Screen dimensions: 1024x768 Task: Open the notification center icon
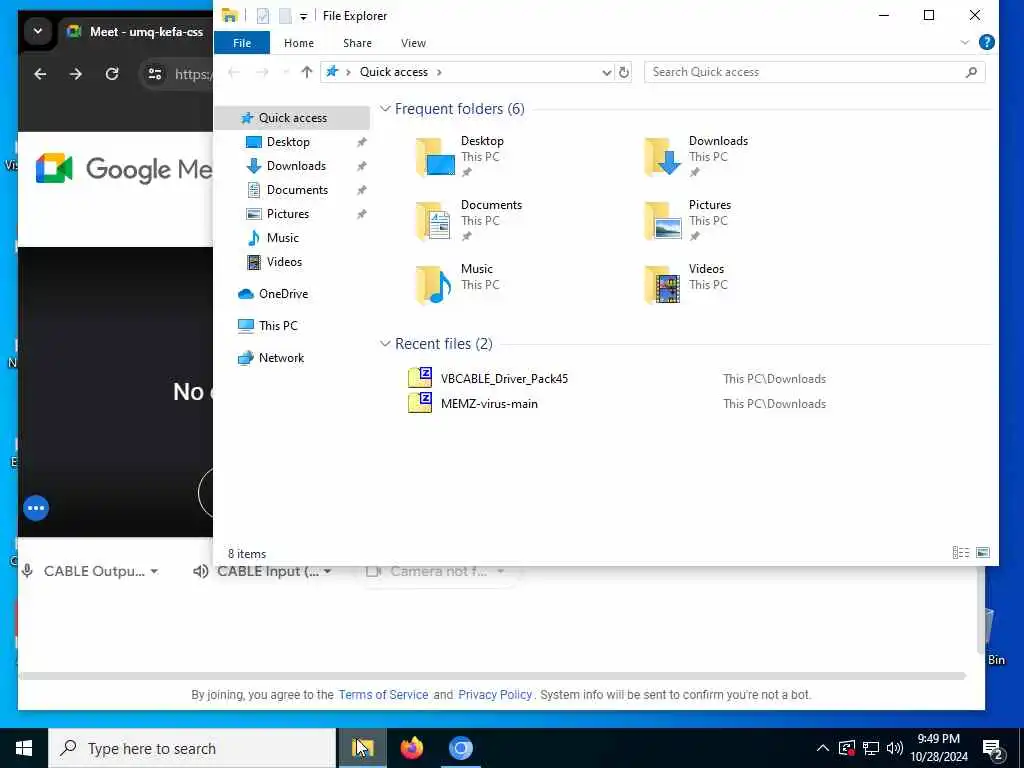pyautogui.click(x=993, y=749)
